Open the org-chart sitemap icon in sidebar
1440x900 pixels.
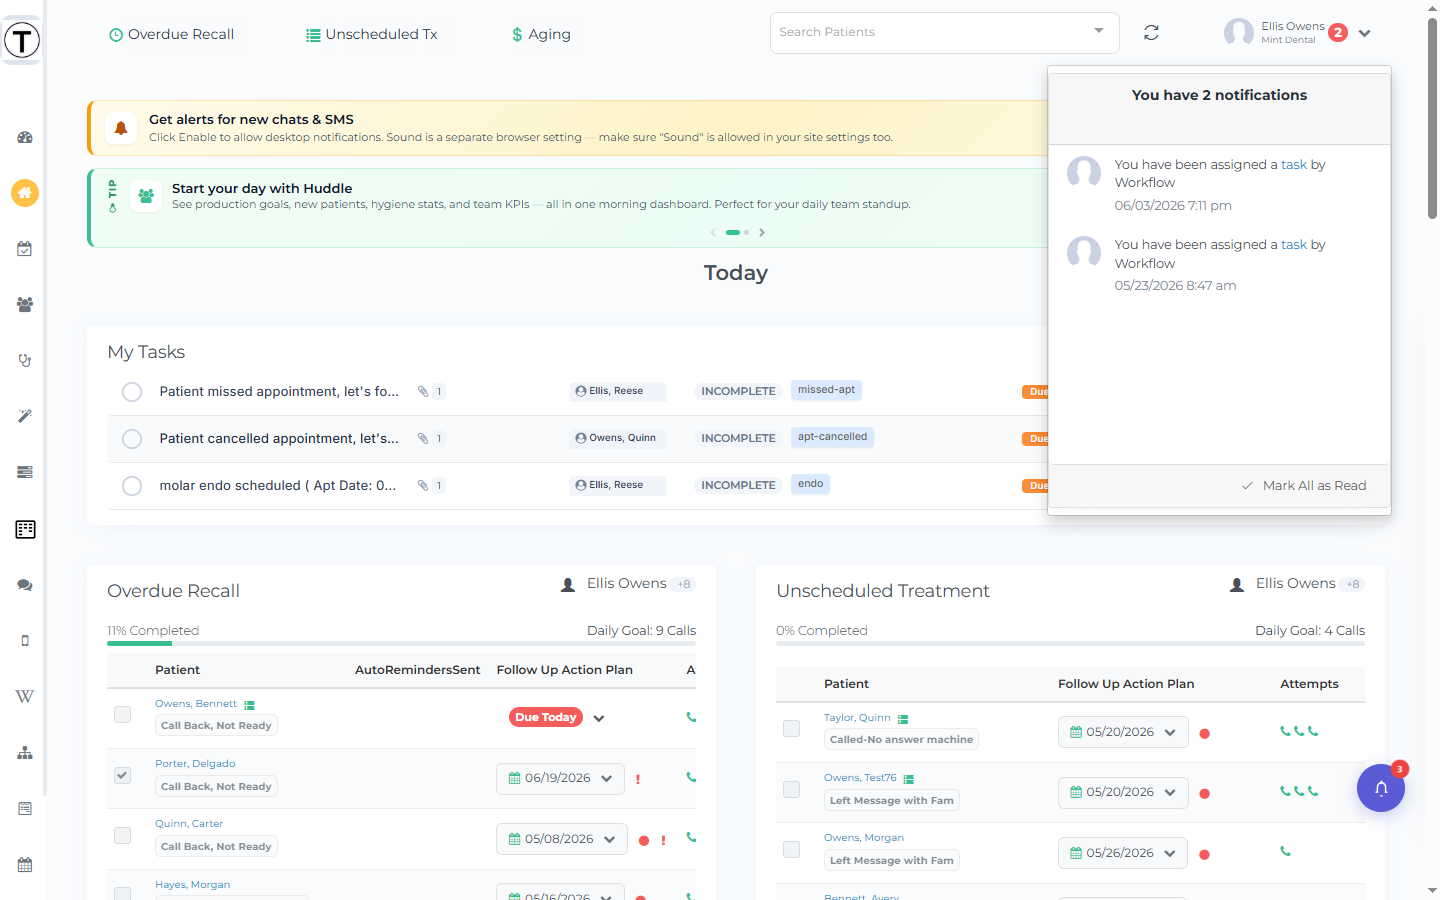(x=25, y=753)
